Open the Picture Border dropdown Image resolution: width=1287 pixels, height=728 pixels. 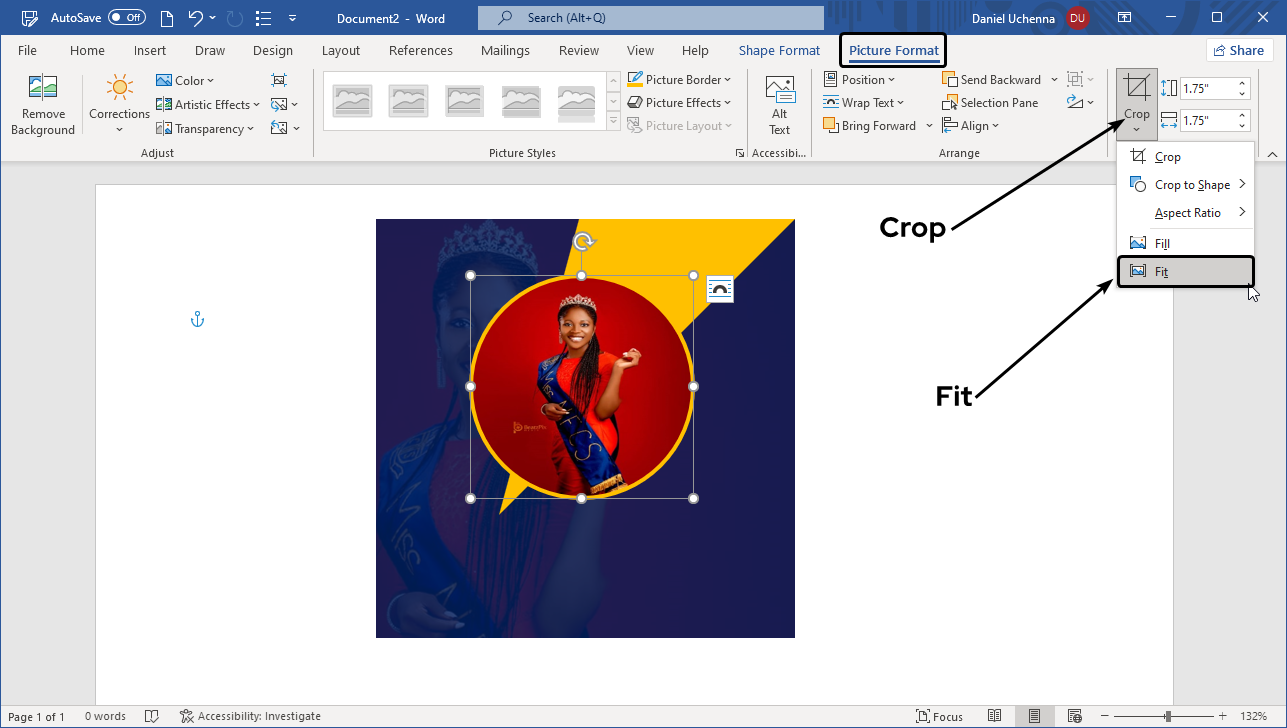680,80
